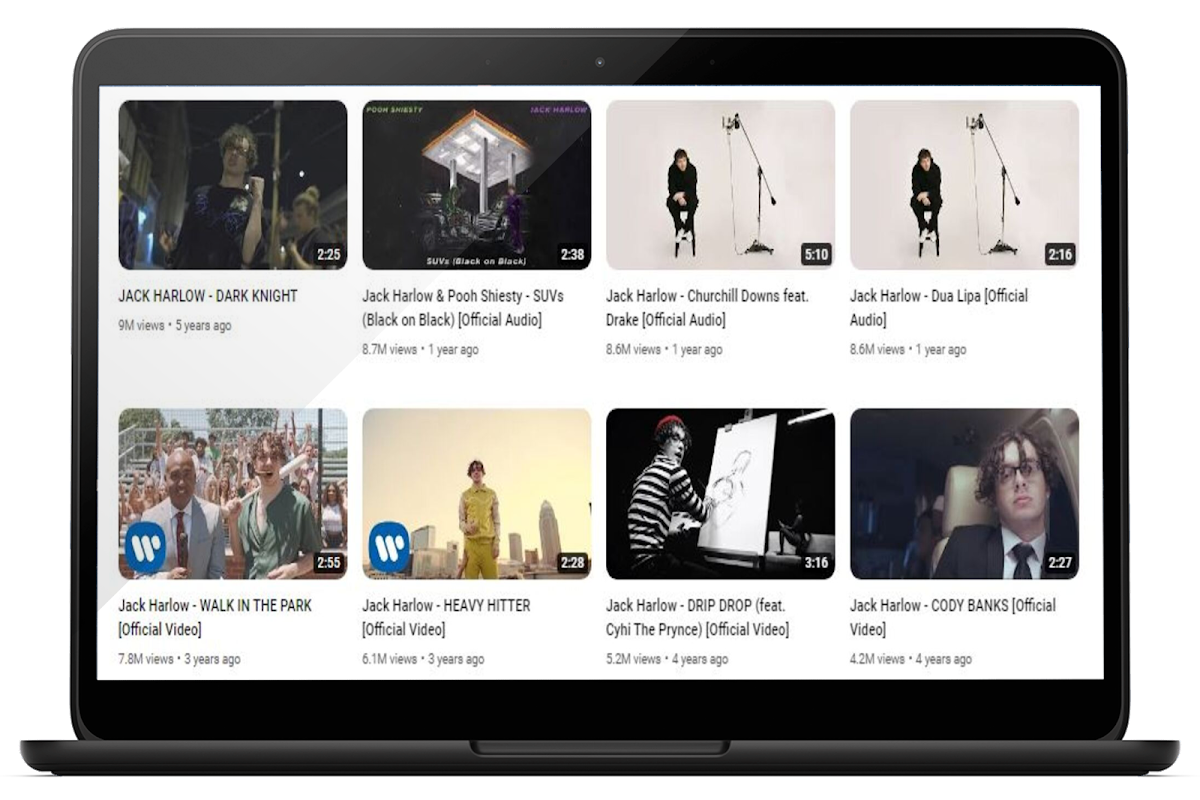This screenshot has height=800, width=1200.
Task: Click the Warner logo on WALK IN THE PARK
Action: pyautogui.click(x=145, y=547)
